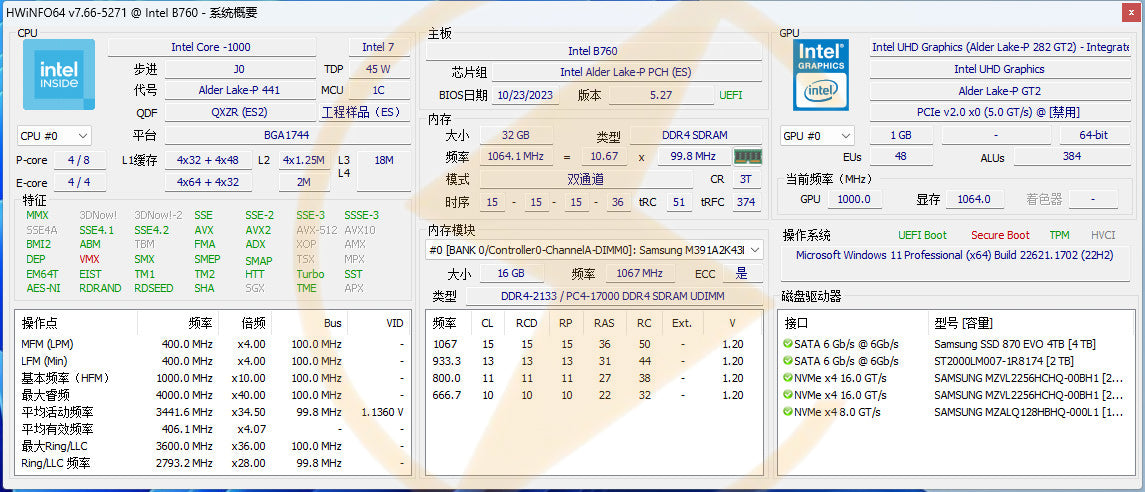Open the CPU #0 selector dropdown
Viewport: 1145px width, 492px height.
54,136
